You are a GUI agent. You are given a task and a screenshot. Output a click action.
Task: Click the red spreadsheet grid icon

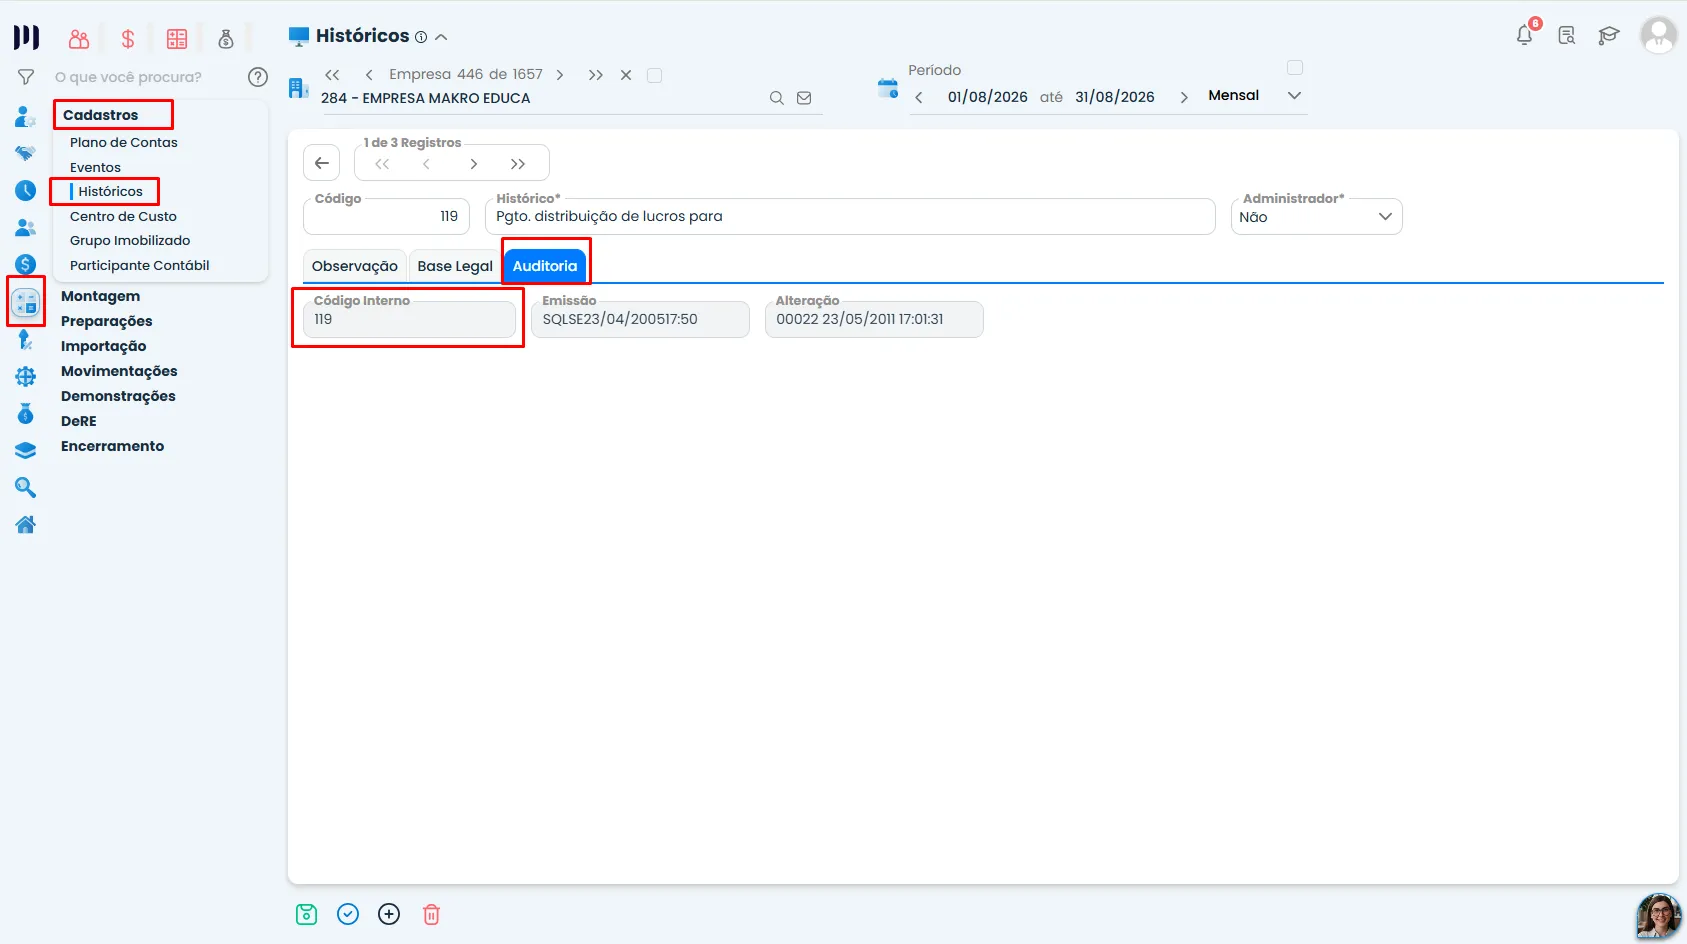click(x=177, y=39)
